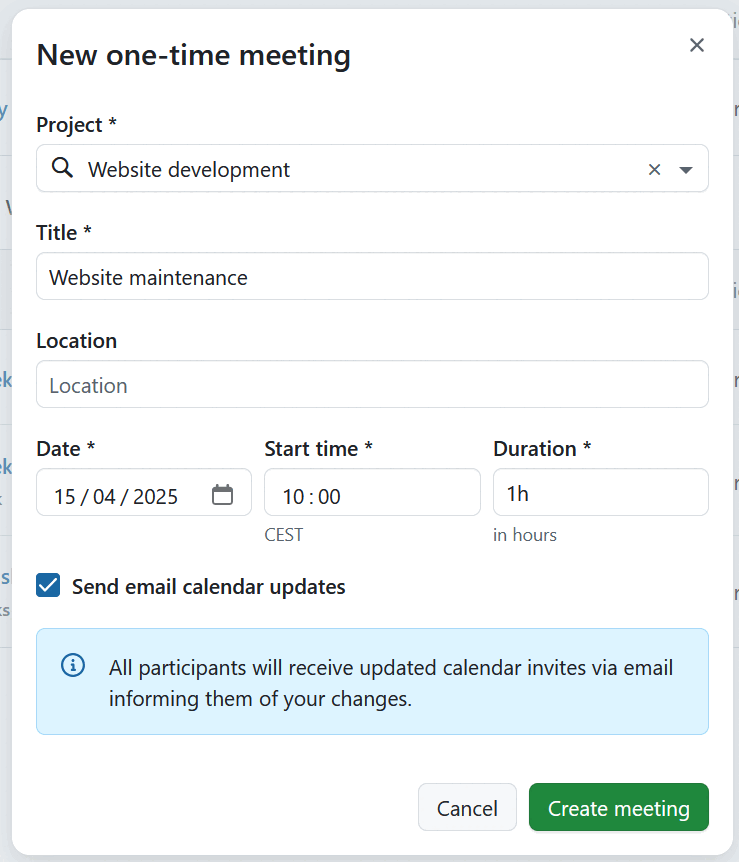The height and width of the screenshot is (862, 739).
Task: Clear the selected project using the X icon
Action: coord(655,169)
